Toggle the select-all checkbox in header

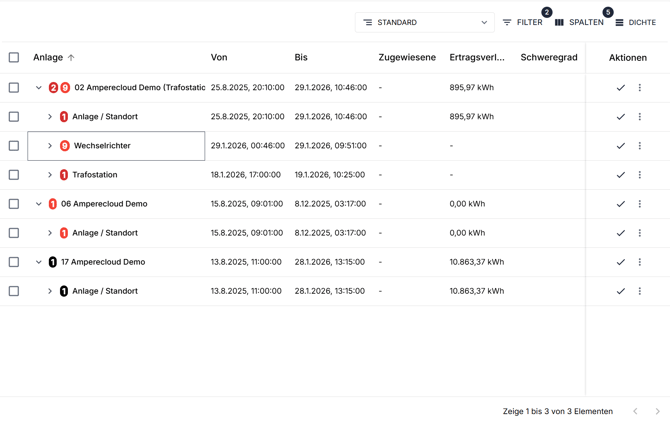click(x=14, y=58)
